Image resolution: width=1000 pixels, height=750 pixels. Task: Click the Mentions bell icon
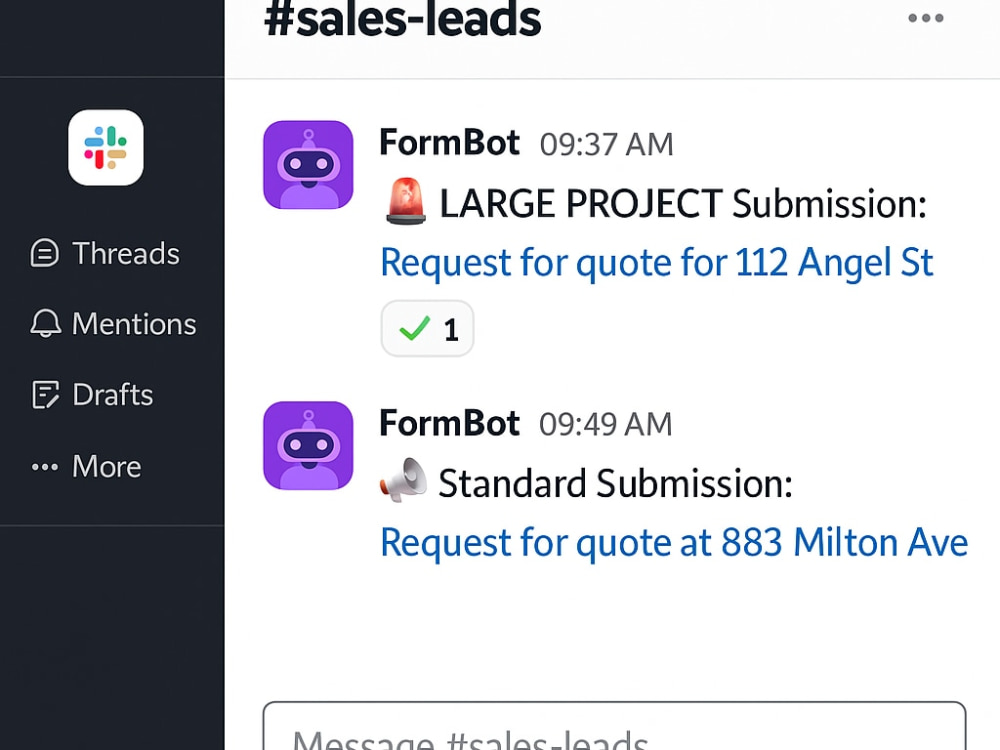coord(45,323)
